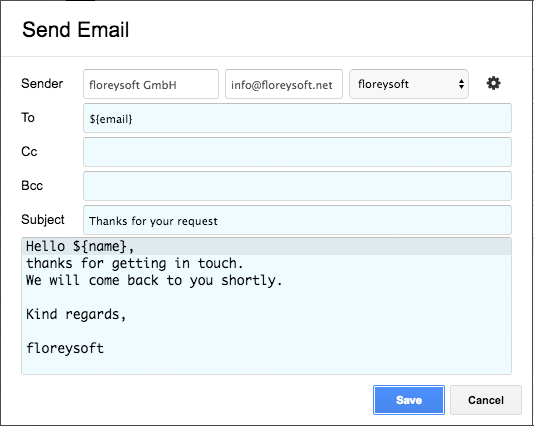The height and width of the screenshot is (426, 534).
Task: Focus the info@floreysoft.net sender email field
Action: [x=284, y=84]
